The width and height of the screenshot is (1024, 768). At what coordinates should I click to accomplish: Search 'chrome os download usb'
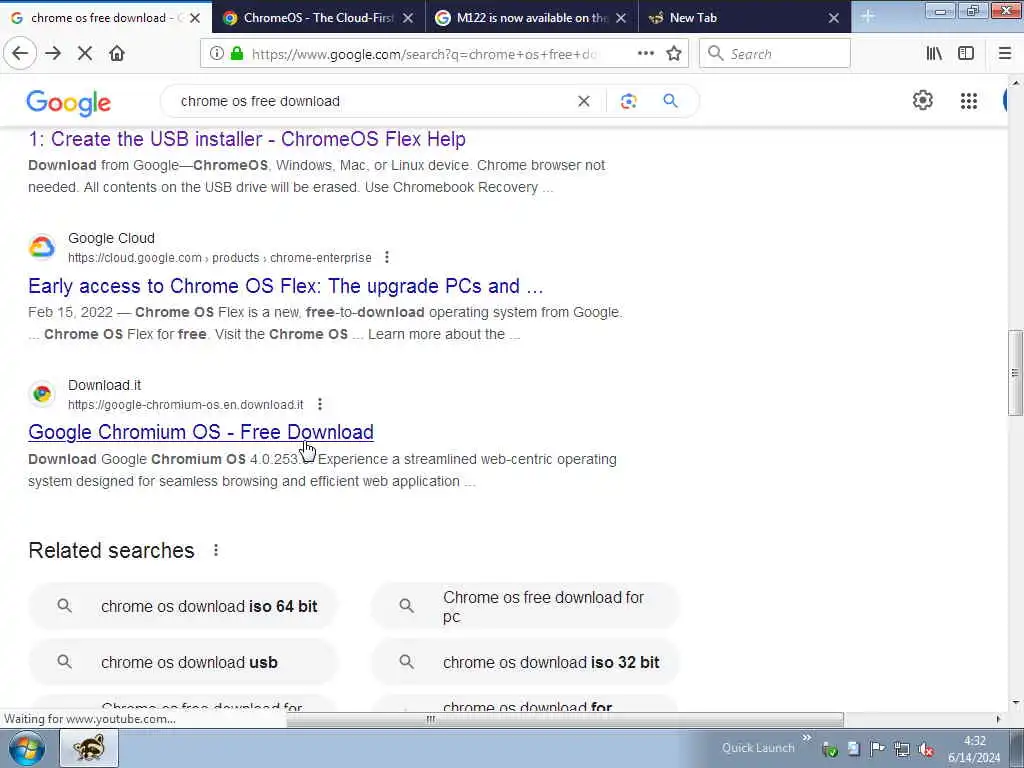click(x=183, y=662)
